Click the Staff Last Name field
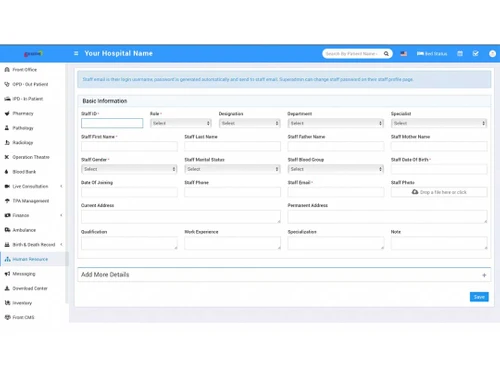Viewport: 500px width, 375px height. pyautogui.click(x=232, y=146)
